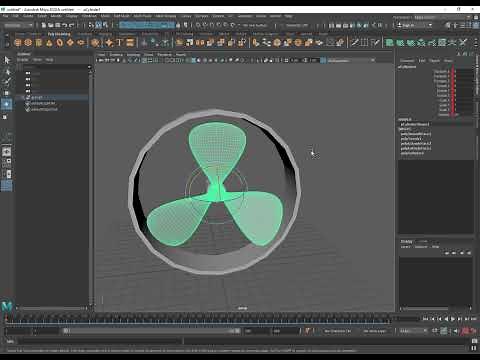Activate the Lasso select tool
This screenshot has width=480, height=360.
(x=7, y=71)
